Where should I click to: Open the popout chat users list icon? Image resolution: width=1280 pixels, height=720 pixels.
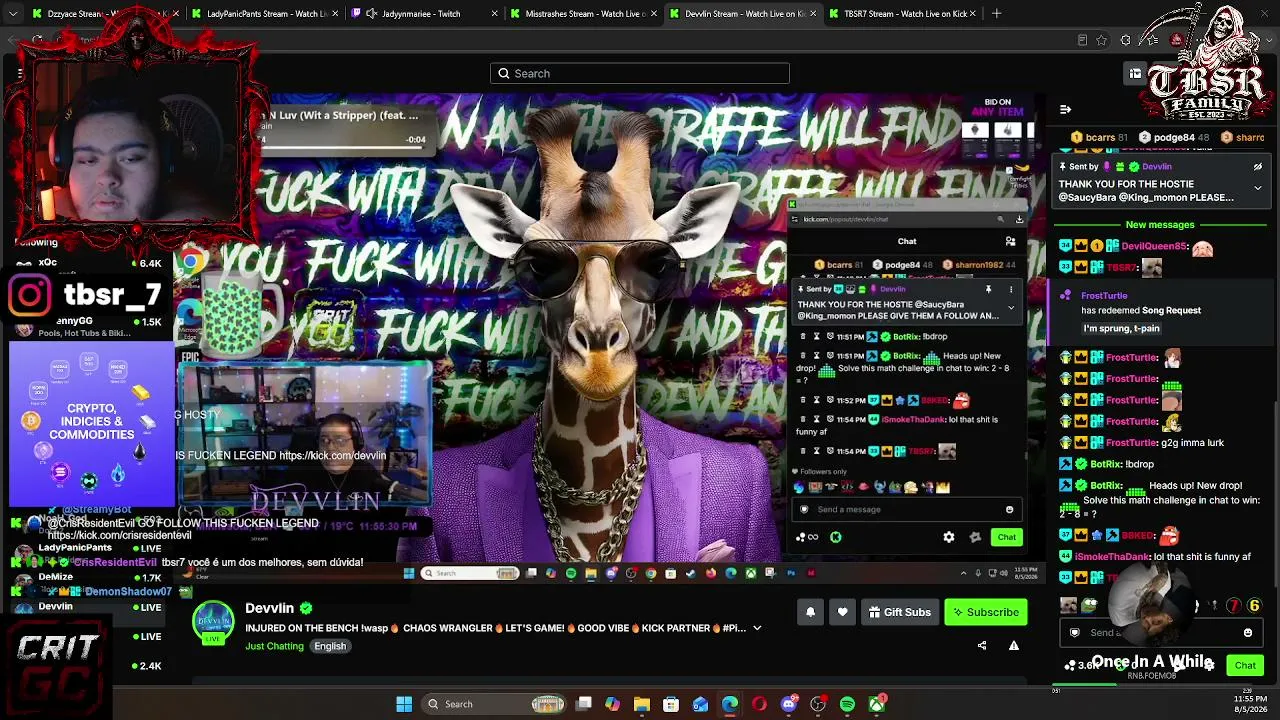(x=1011, y=241)
